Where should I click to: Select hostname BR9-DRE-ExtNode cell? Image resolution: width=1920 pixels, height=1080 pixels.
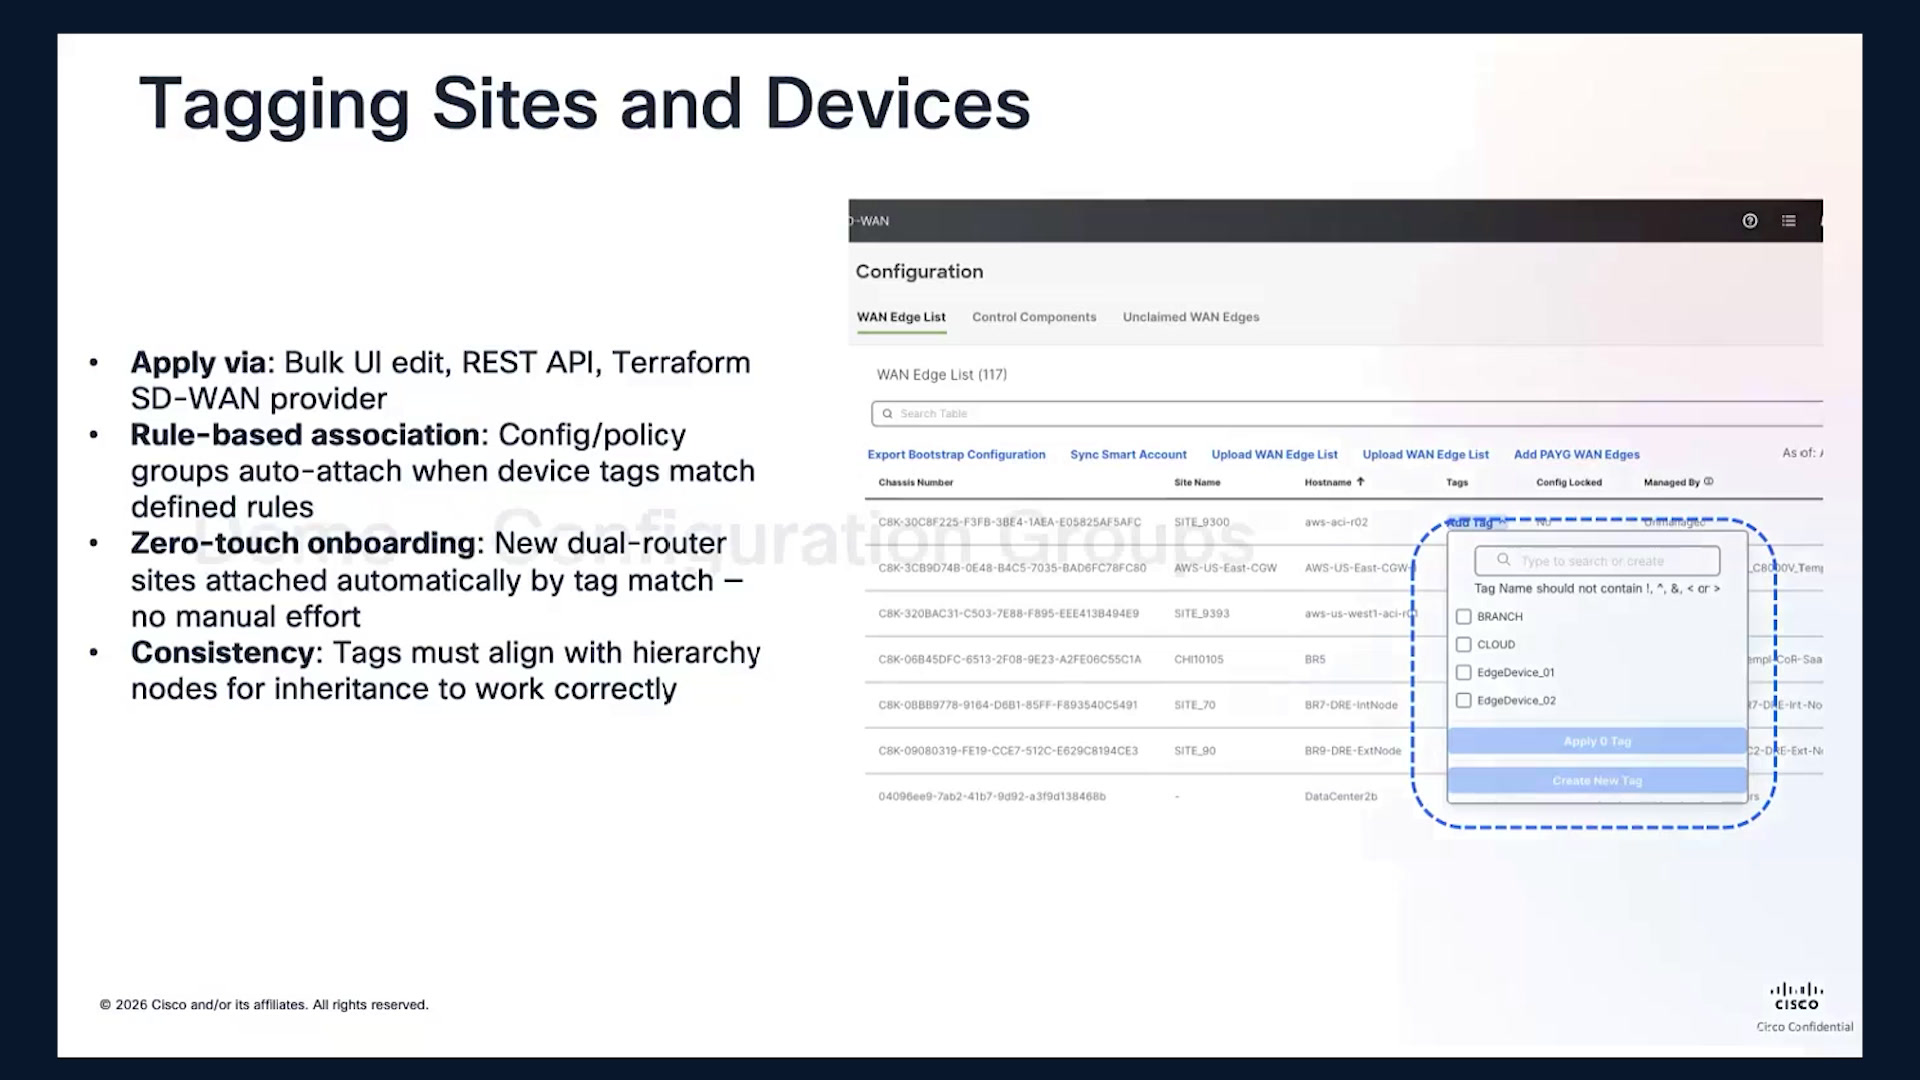point(1352,751)
